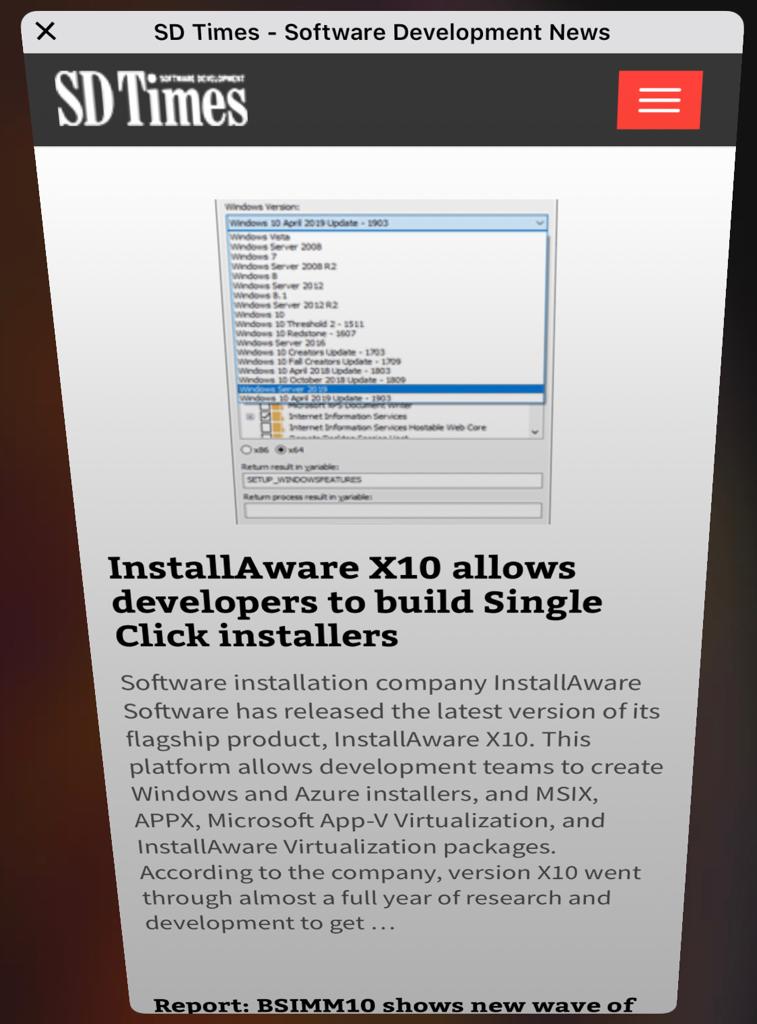Select the article summary starting 'Software installation company'

[392, 803]
